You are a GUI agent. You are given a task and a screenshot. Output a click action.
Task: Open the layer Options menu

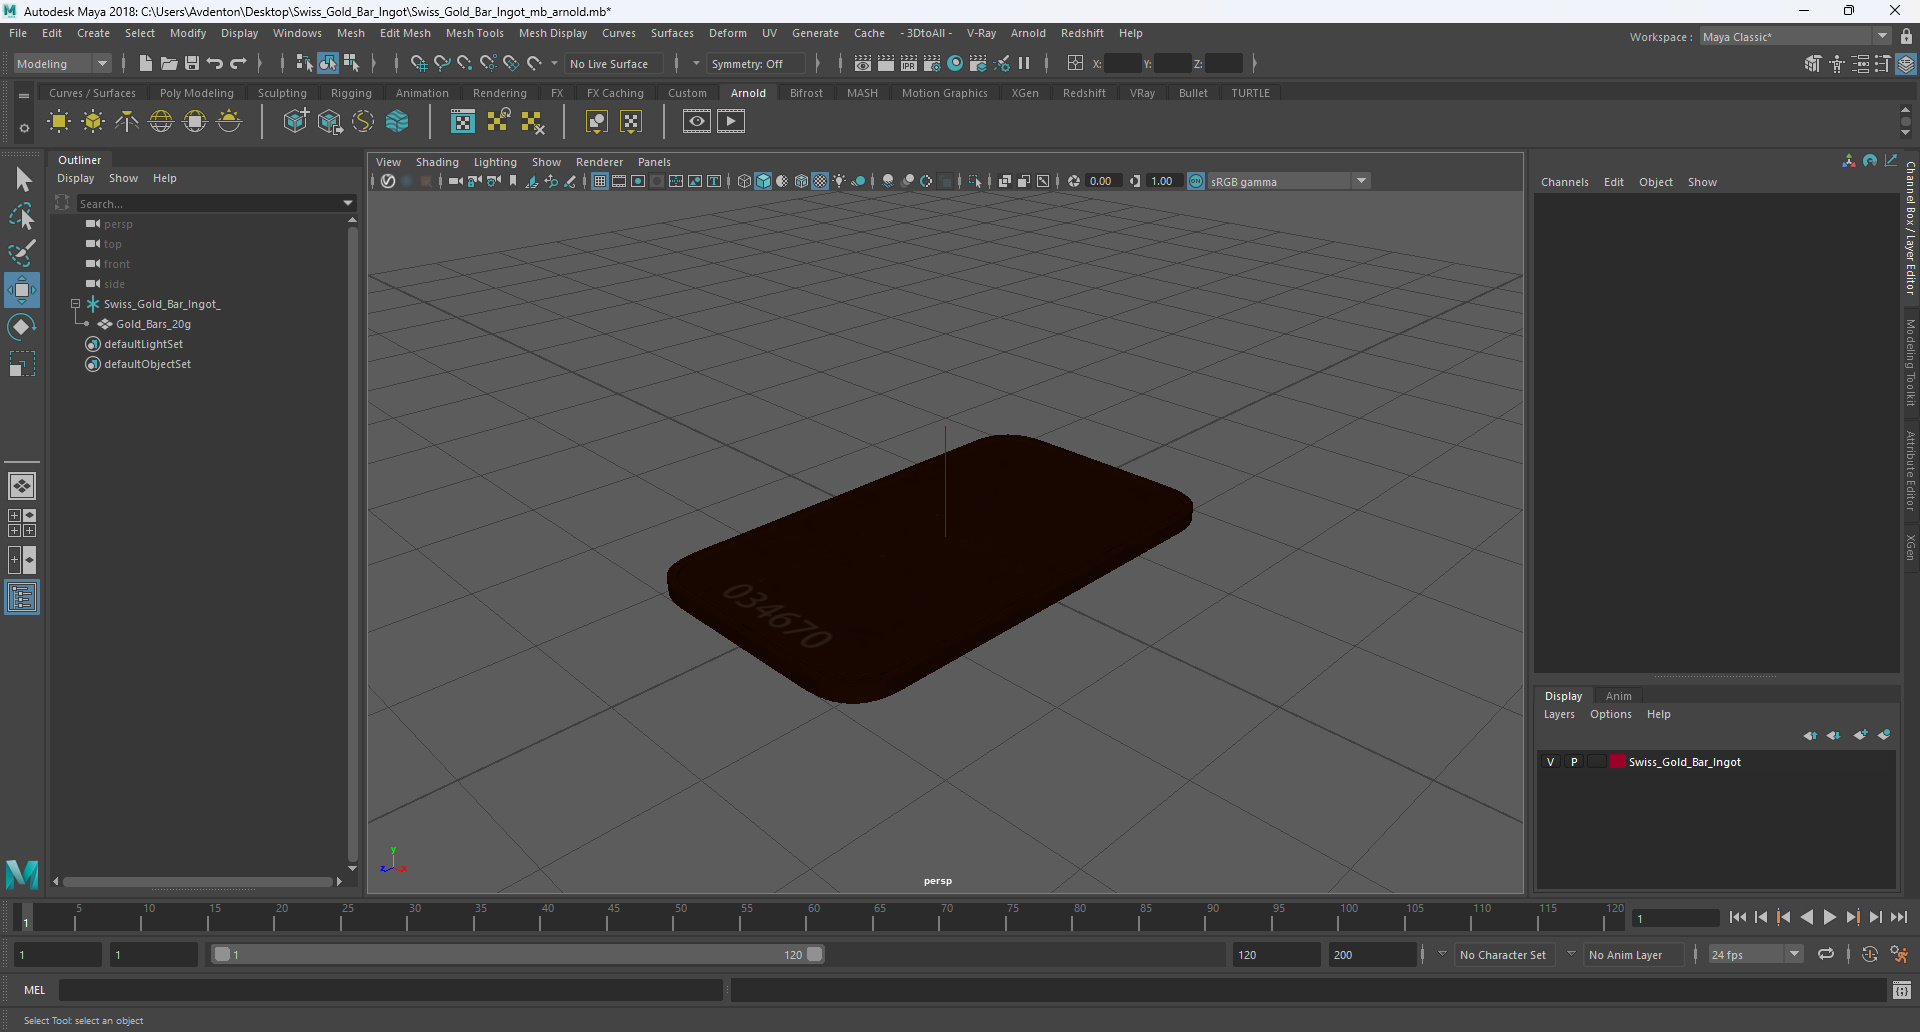(x=1610, y=714)
